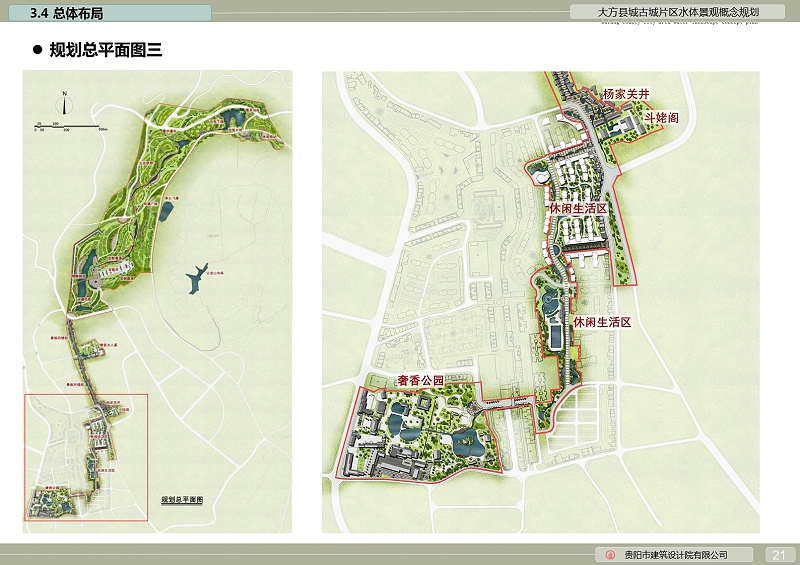Click the north arrow compass symbol

(64, 104)
